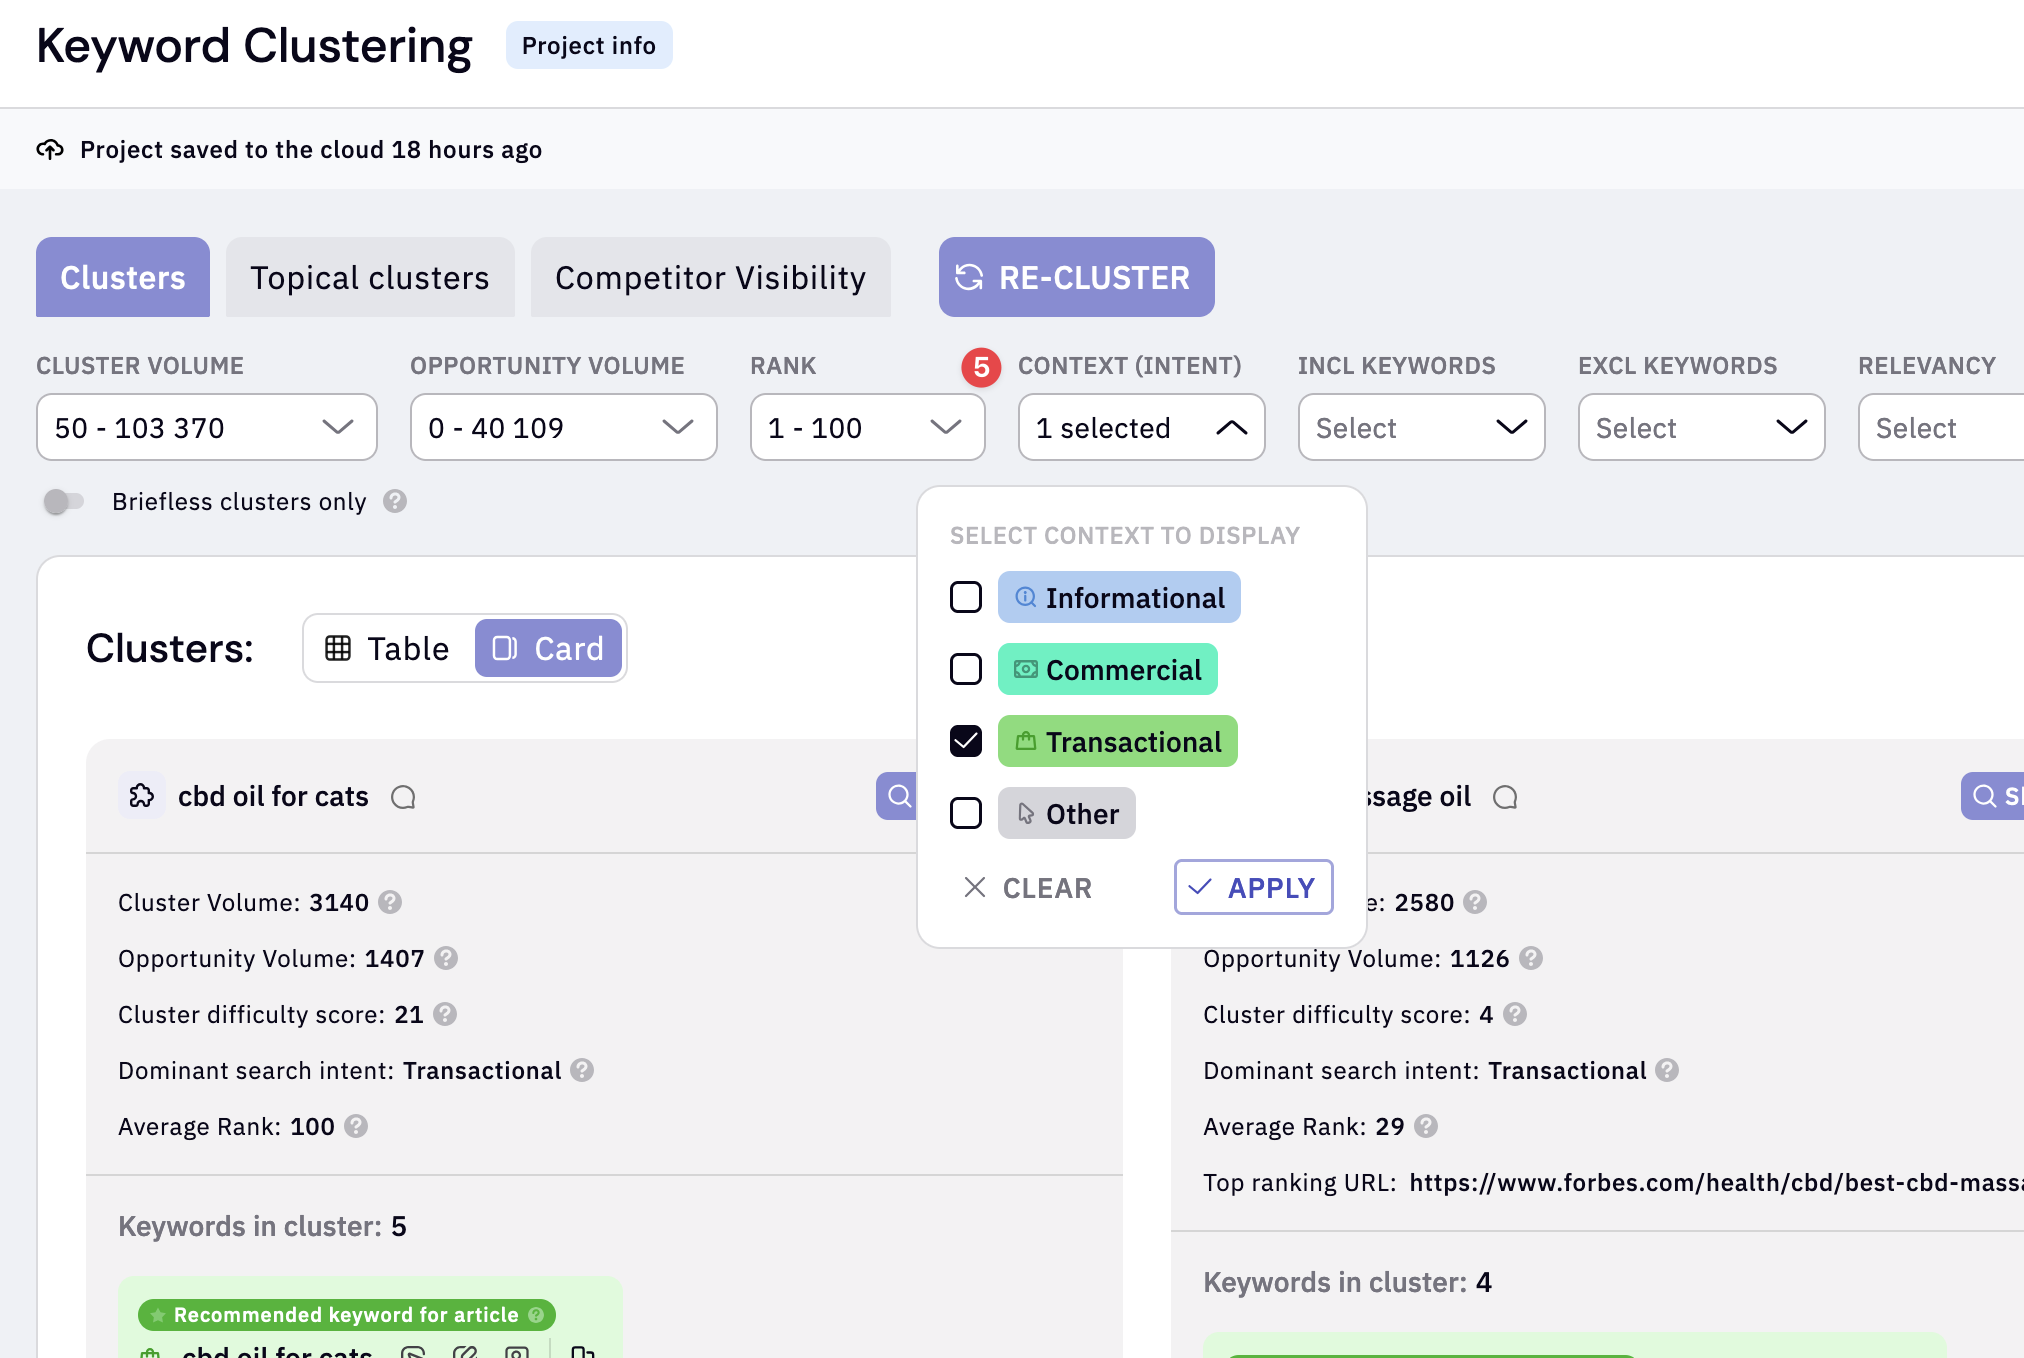Open the Incl Keywords select dropdown
Screen dimensions: 2024x1358
[1421, 427]
